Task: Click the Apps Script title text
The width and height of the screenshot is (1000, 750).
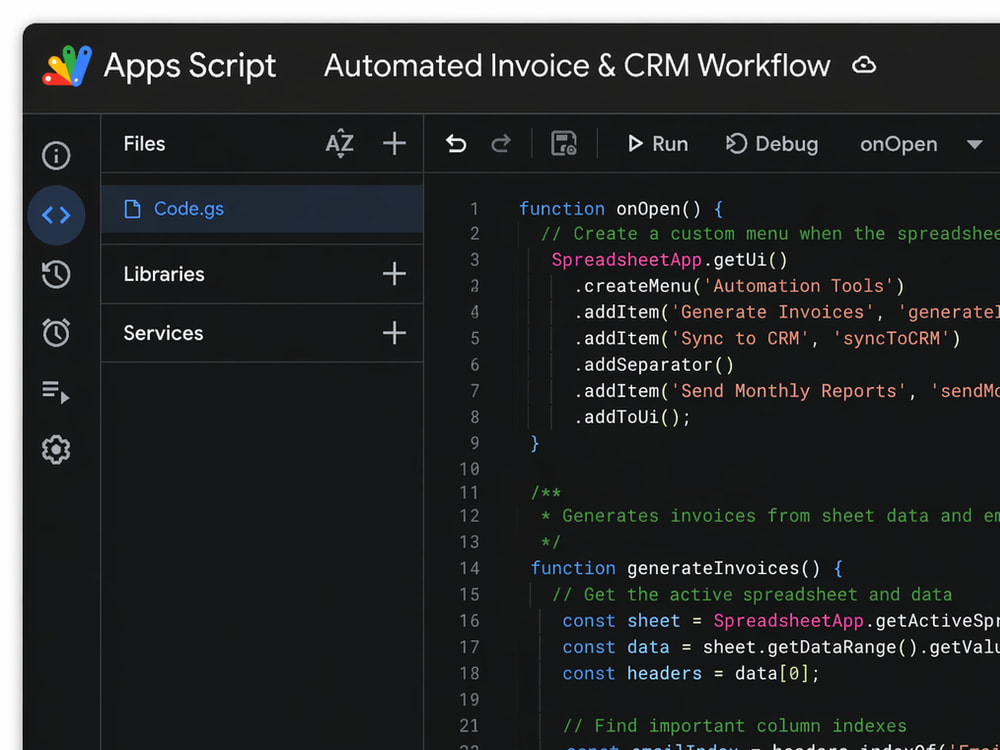Action: (190, 66)
